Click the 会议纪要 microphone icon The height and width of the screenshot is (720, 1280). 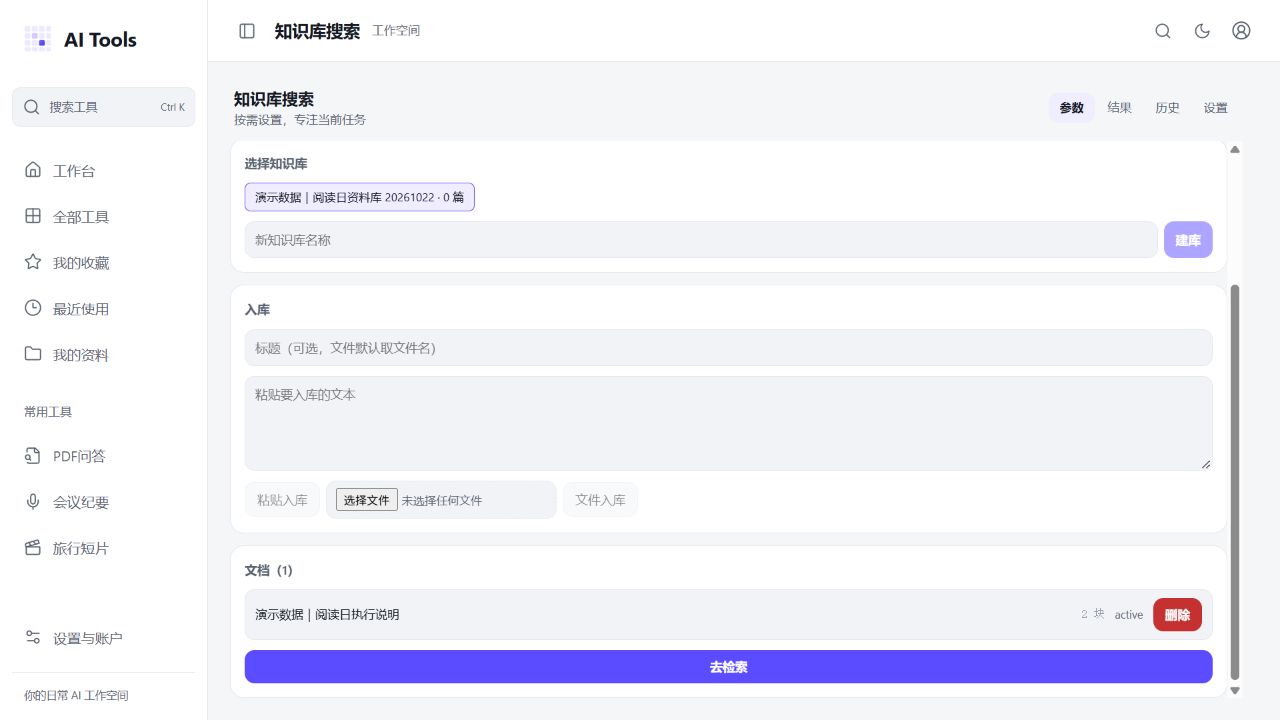click(33, 502)
